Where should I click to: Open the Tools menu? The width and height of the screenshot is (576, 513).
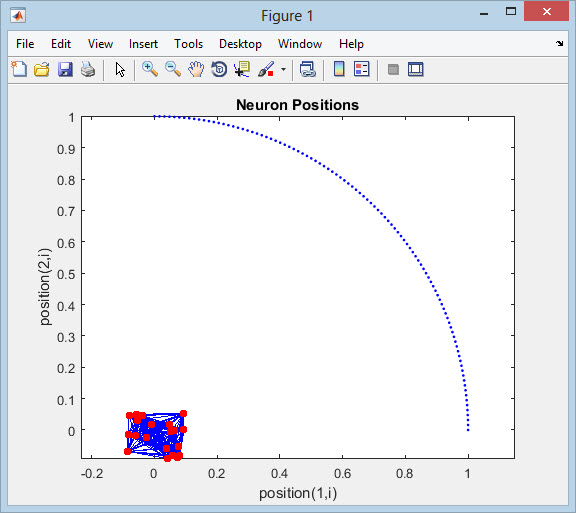click(188, 44)
